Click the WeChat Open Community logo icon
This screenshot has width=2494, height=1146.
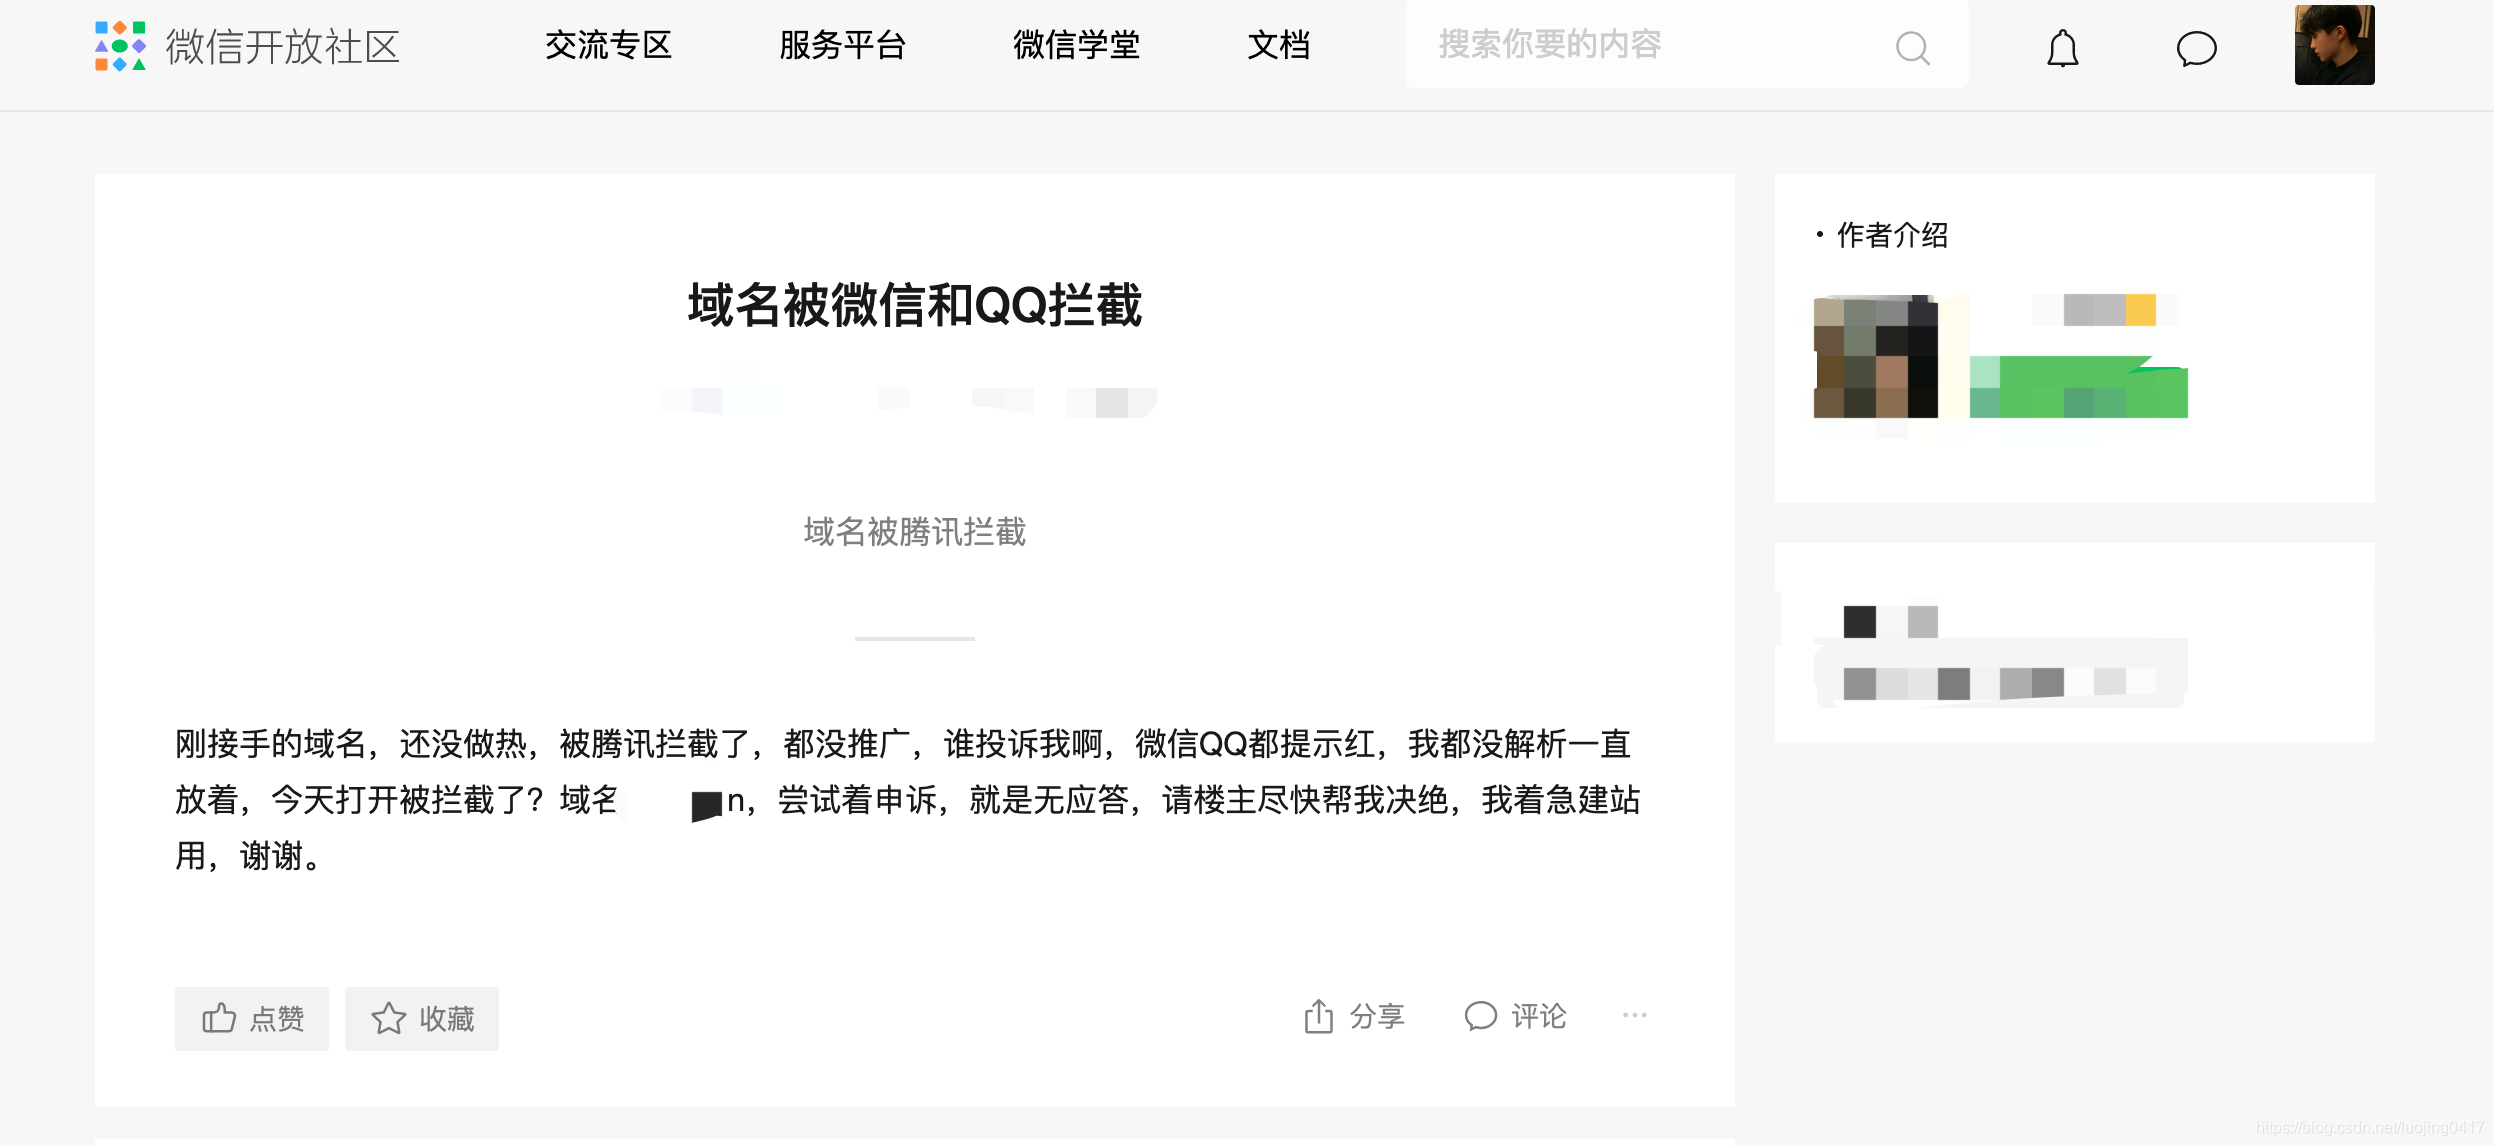120,46
